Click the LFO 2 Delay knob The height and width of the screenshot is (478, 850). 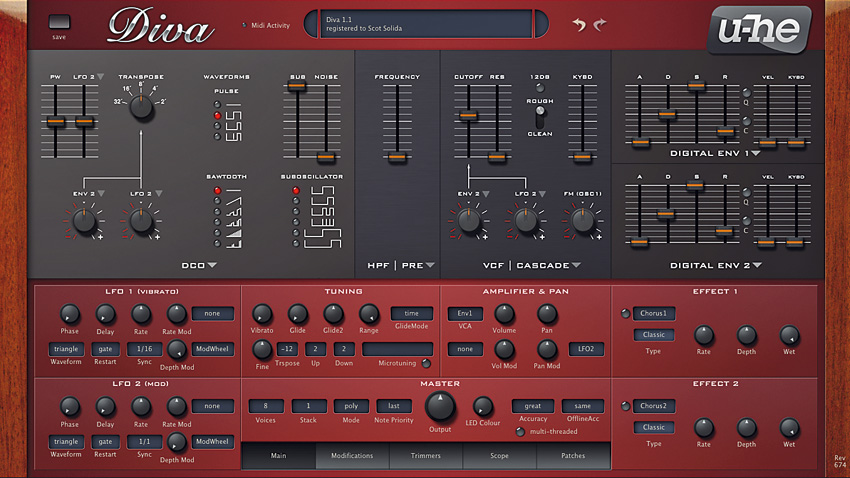[105, 406]
